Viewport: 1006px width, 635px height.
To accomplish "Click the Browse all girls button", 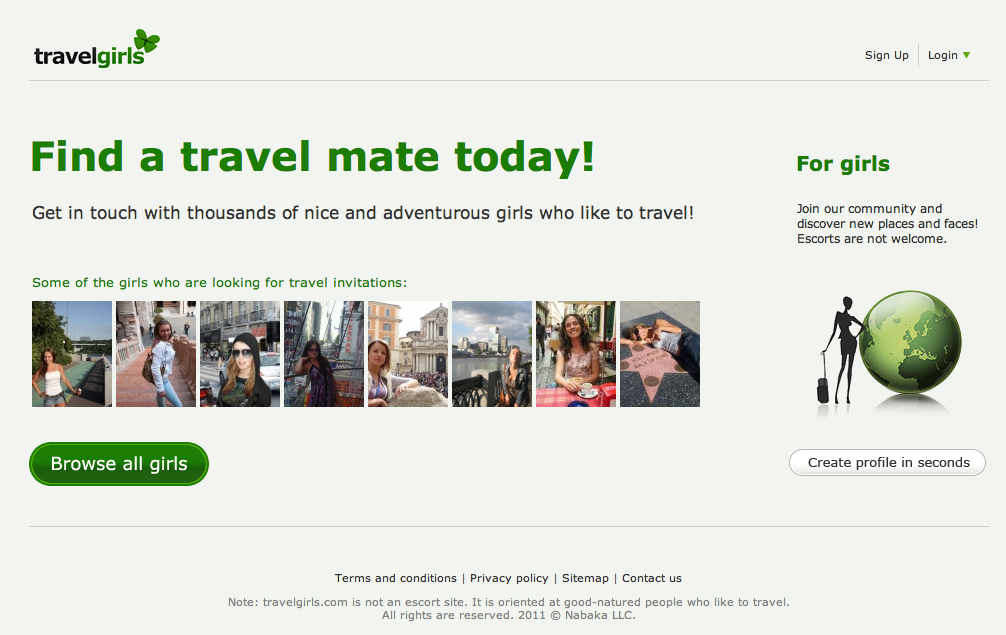I will coord(119,464).
